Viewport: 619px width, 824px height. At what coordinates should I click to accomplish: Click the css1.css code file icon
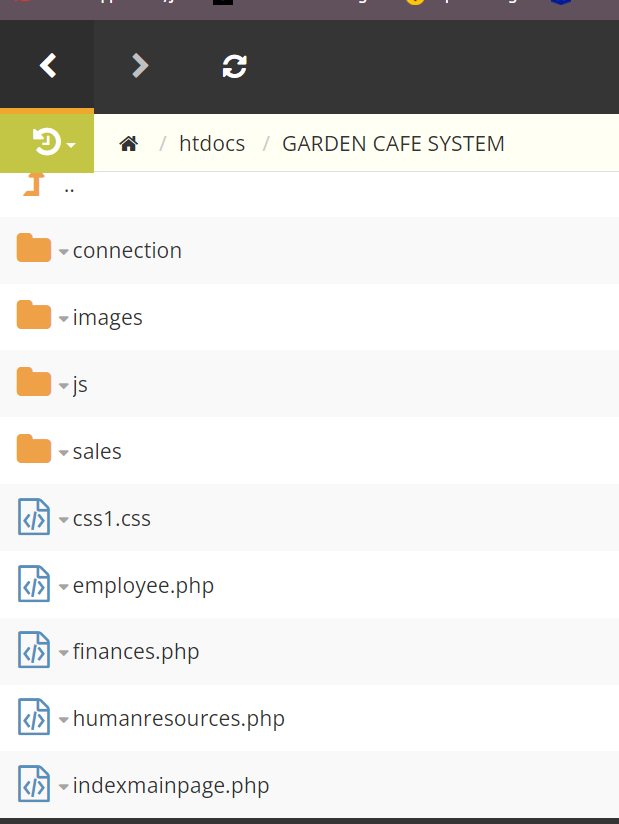point(34,518)
